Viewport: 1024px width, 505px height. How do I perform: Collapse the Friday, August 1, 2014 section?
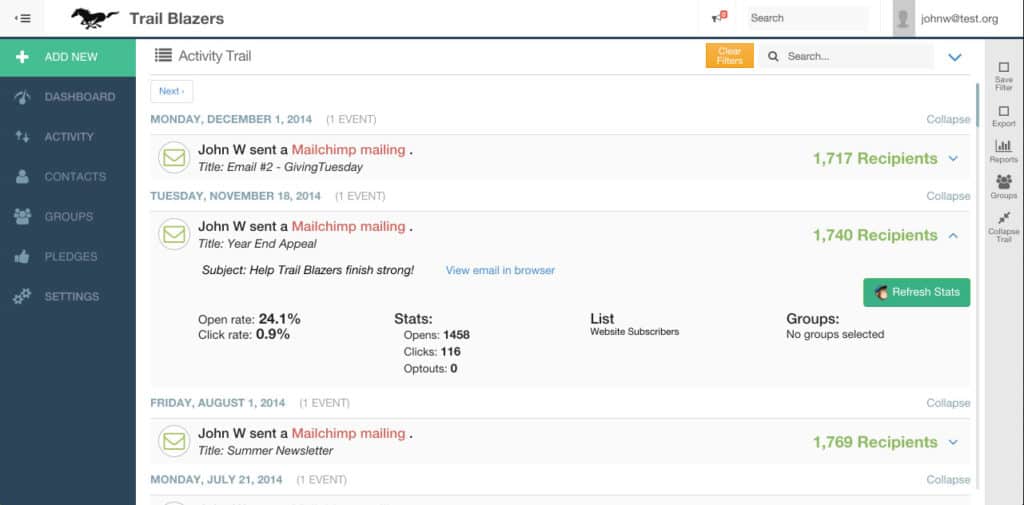948,403
